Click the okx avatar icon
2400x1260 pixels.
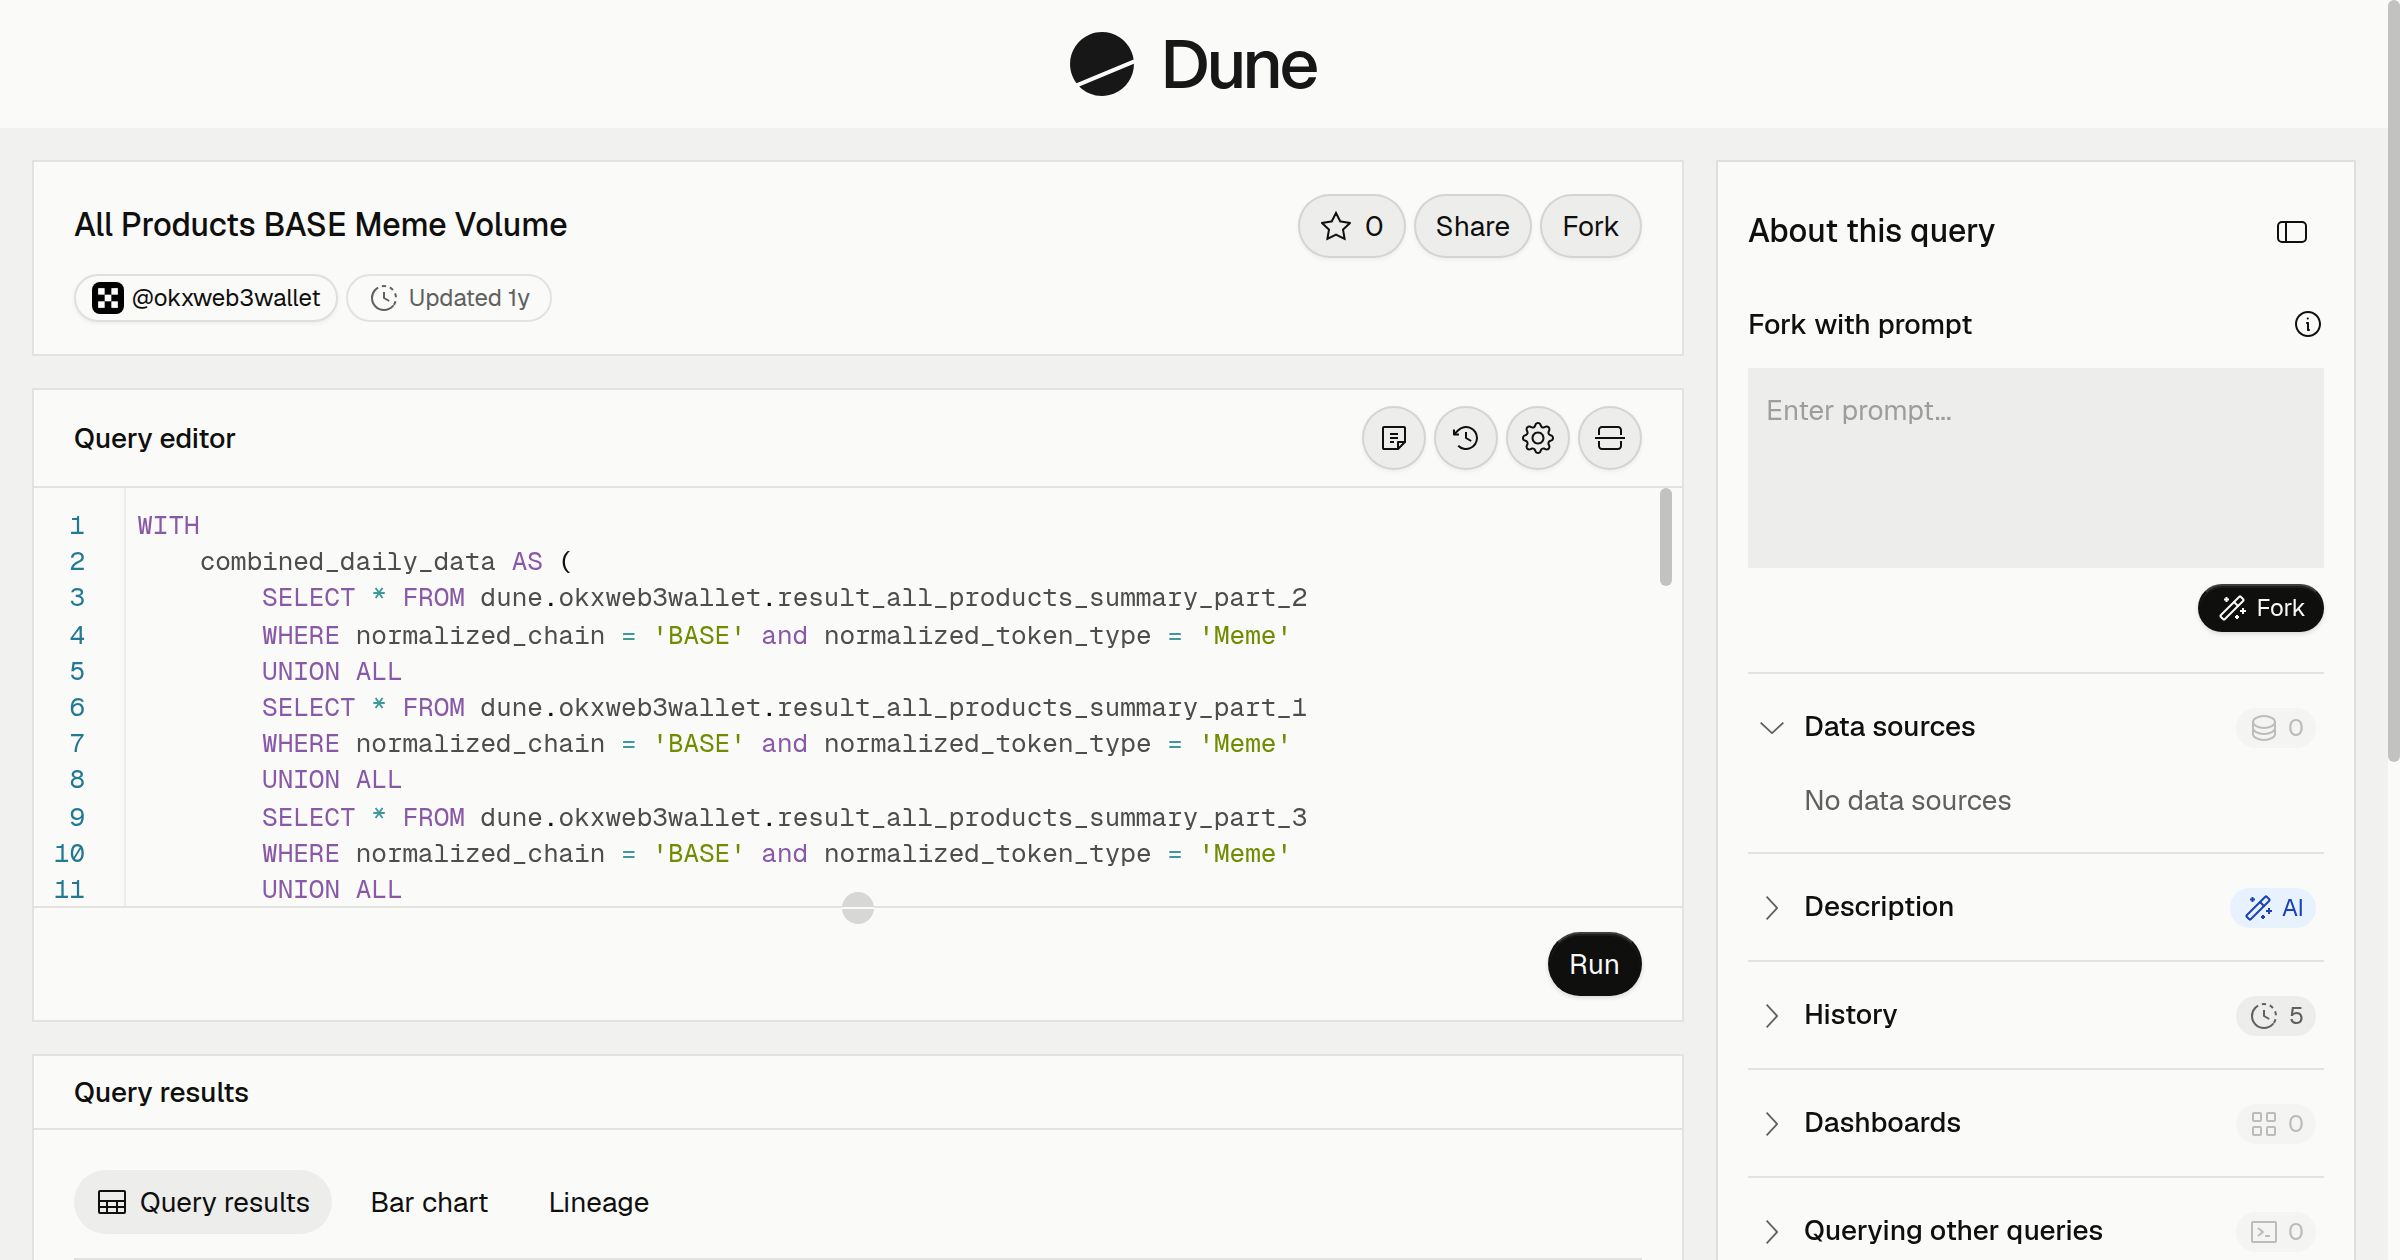coord(108,298)
